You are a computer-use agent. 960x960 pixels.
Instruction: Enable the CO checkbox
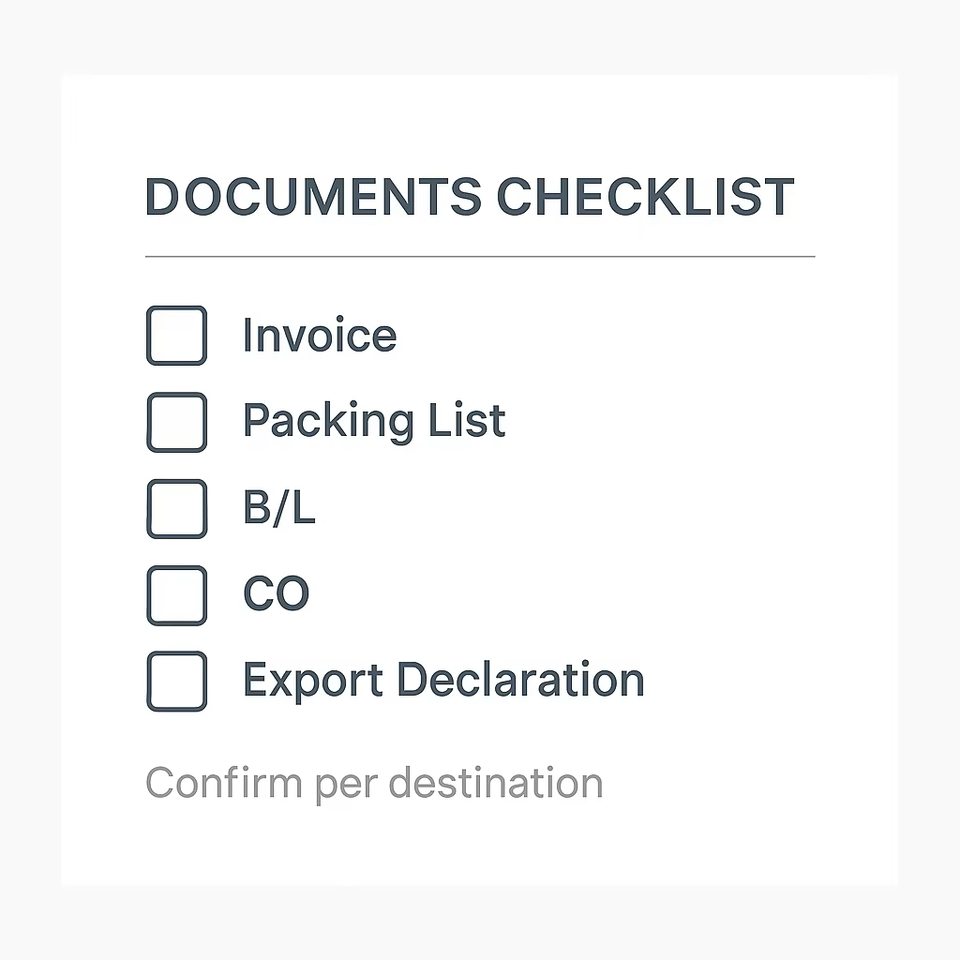[x=177, y=595]
